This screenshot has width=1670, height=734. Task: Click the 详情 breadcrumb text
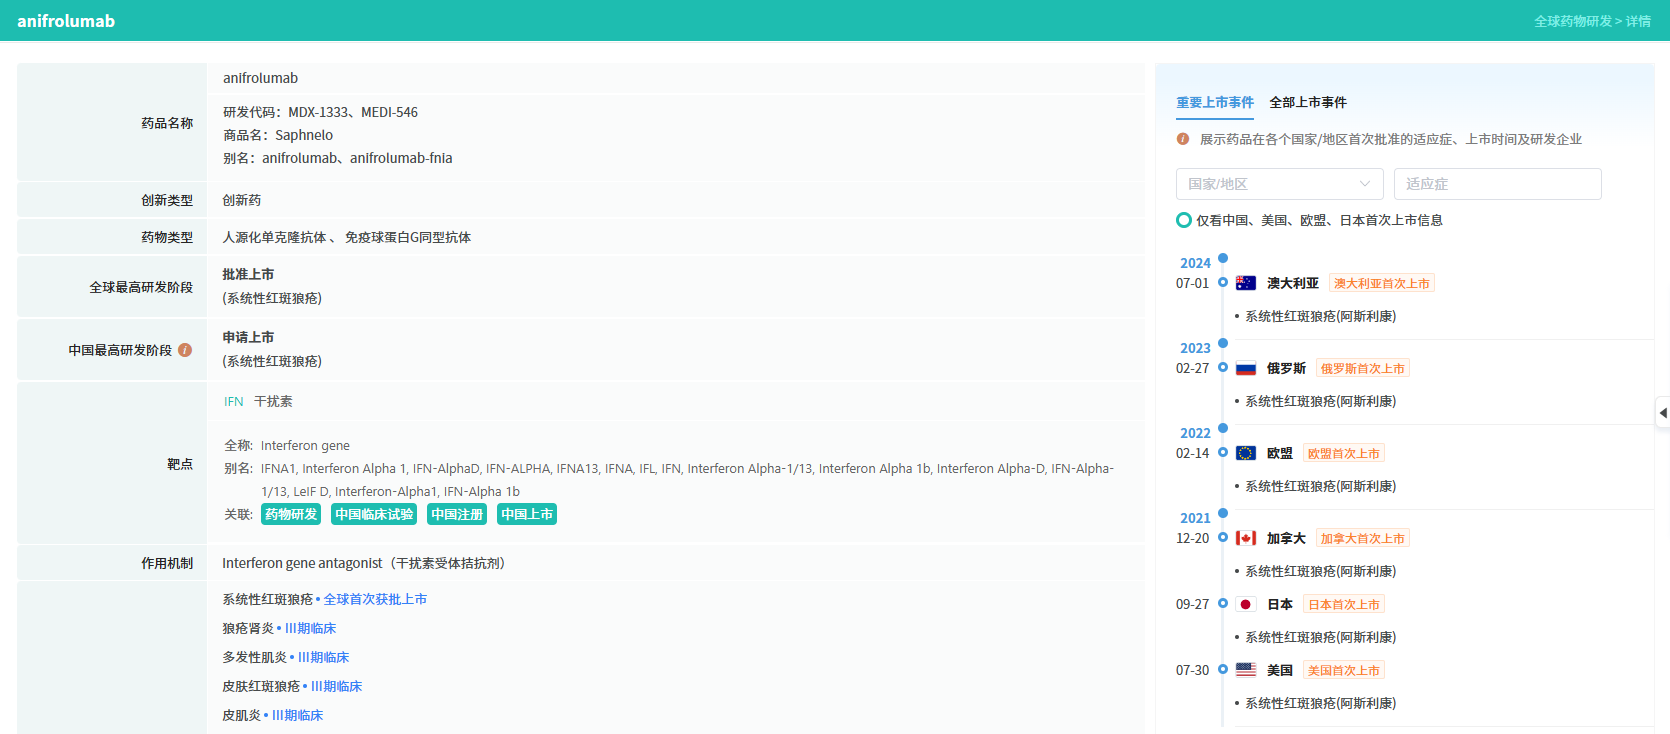click(x=1638, y=21)
